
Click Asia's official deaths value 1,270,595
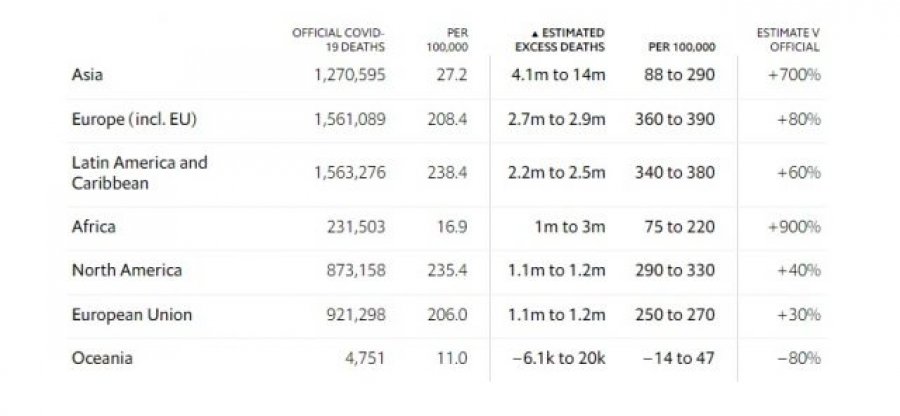pos(350,75)
